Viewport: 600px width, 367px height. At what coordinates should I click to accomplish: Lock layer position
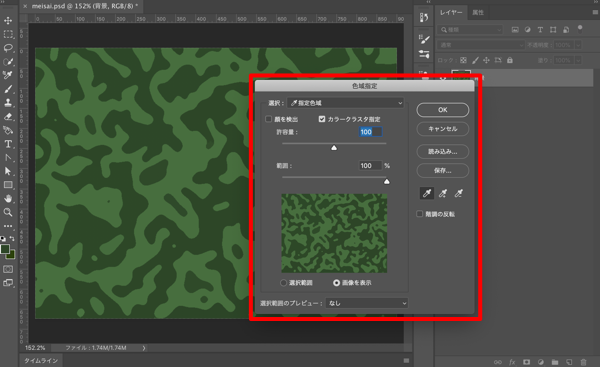point(486,60)
